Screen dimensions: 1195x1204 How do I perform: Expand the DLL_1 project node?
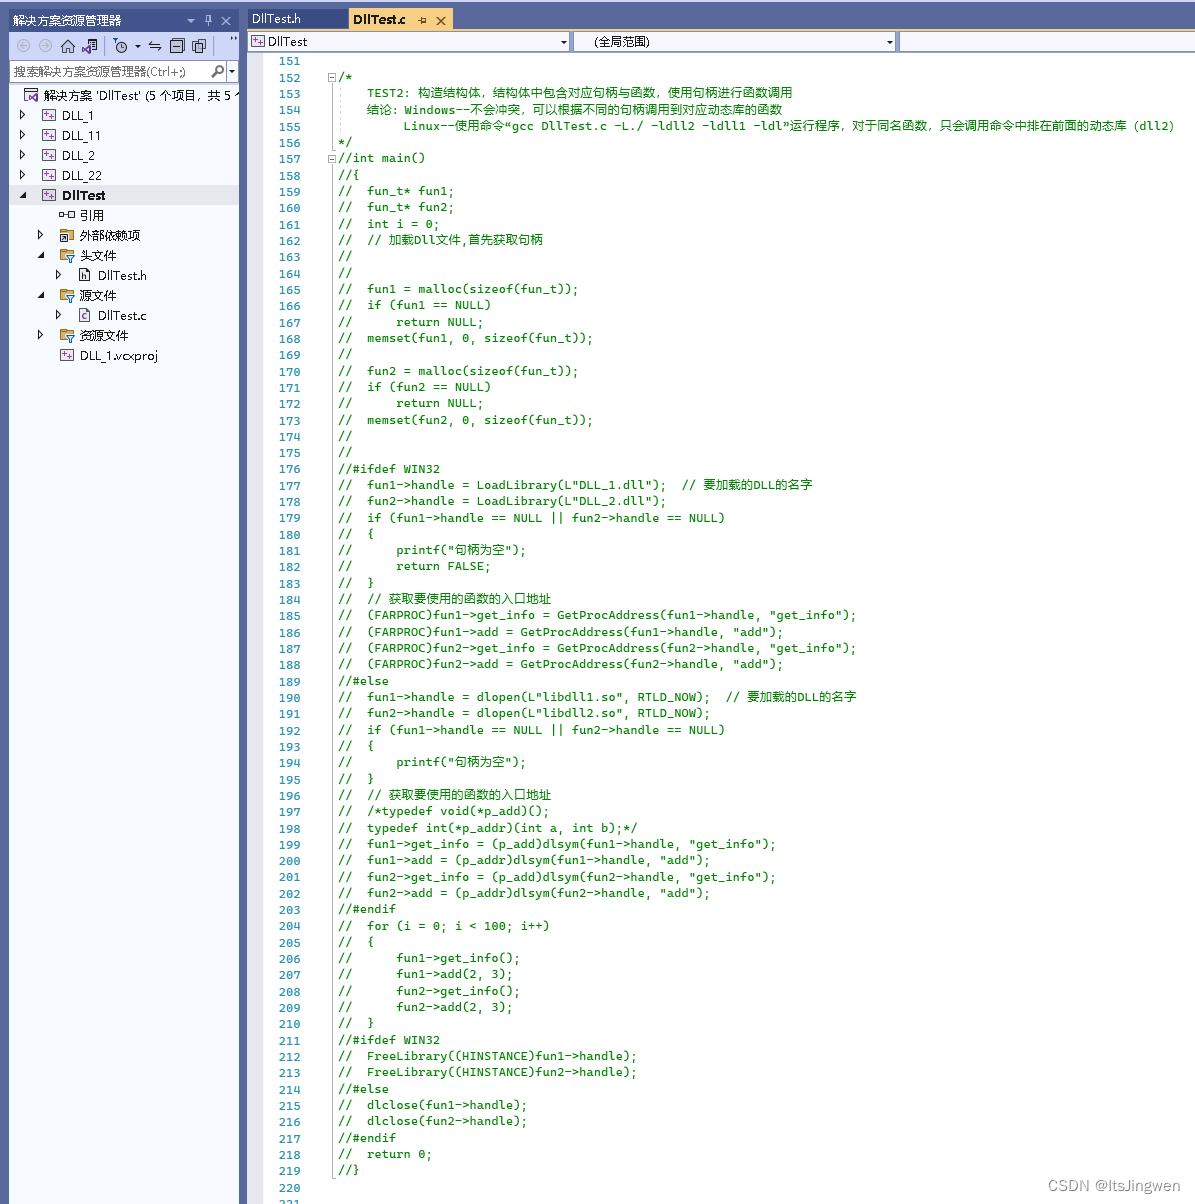pos(23,115)
